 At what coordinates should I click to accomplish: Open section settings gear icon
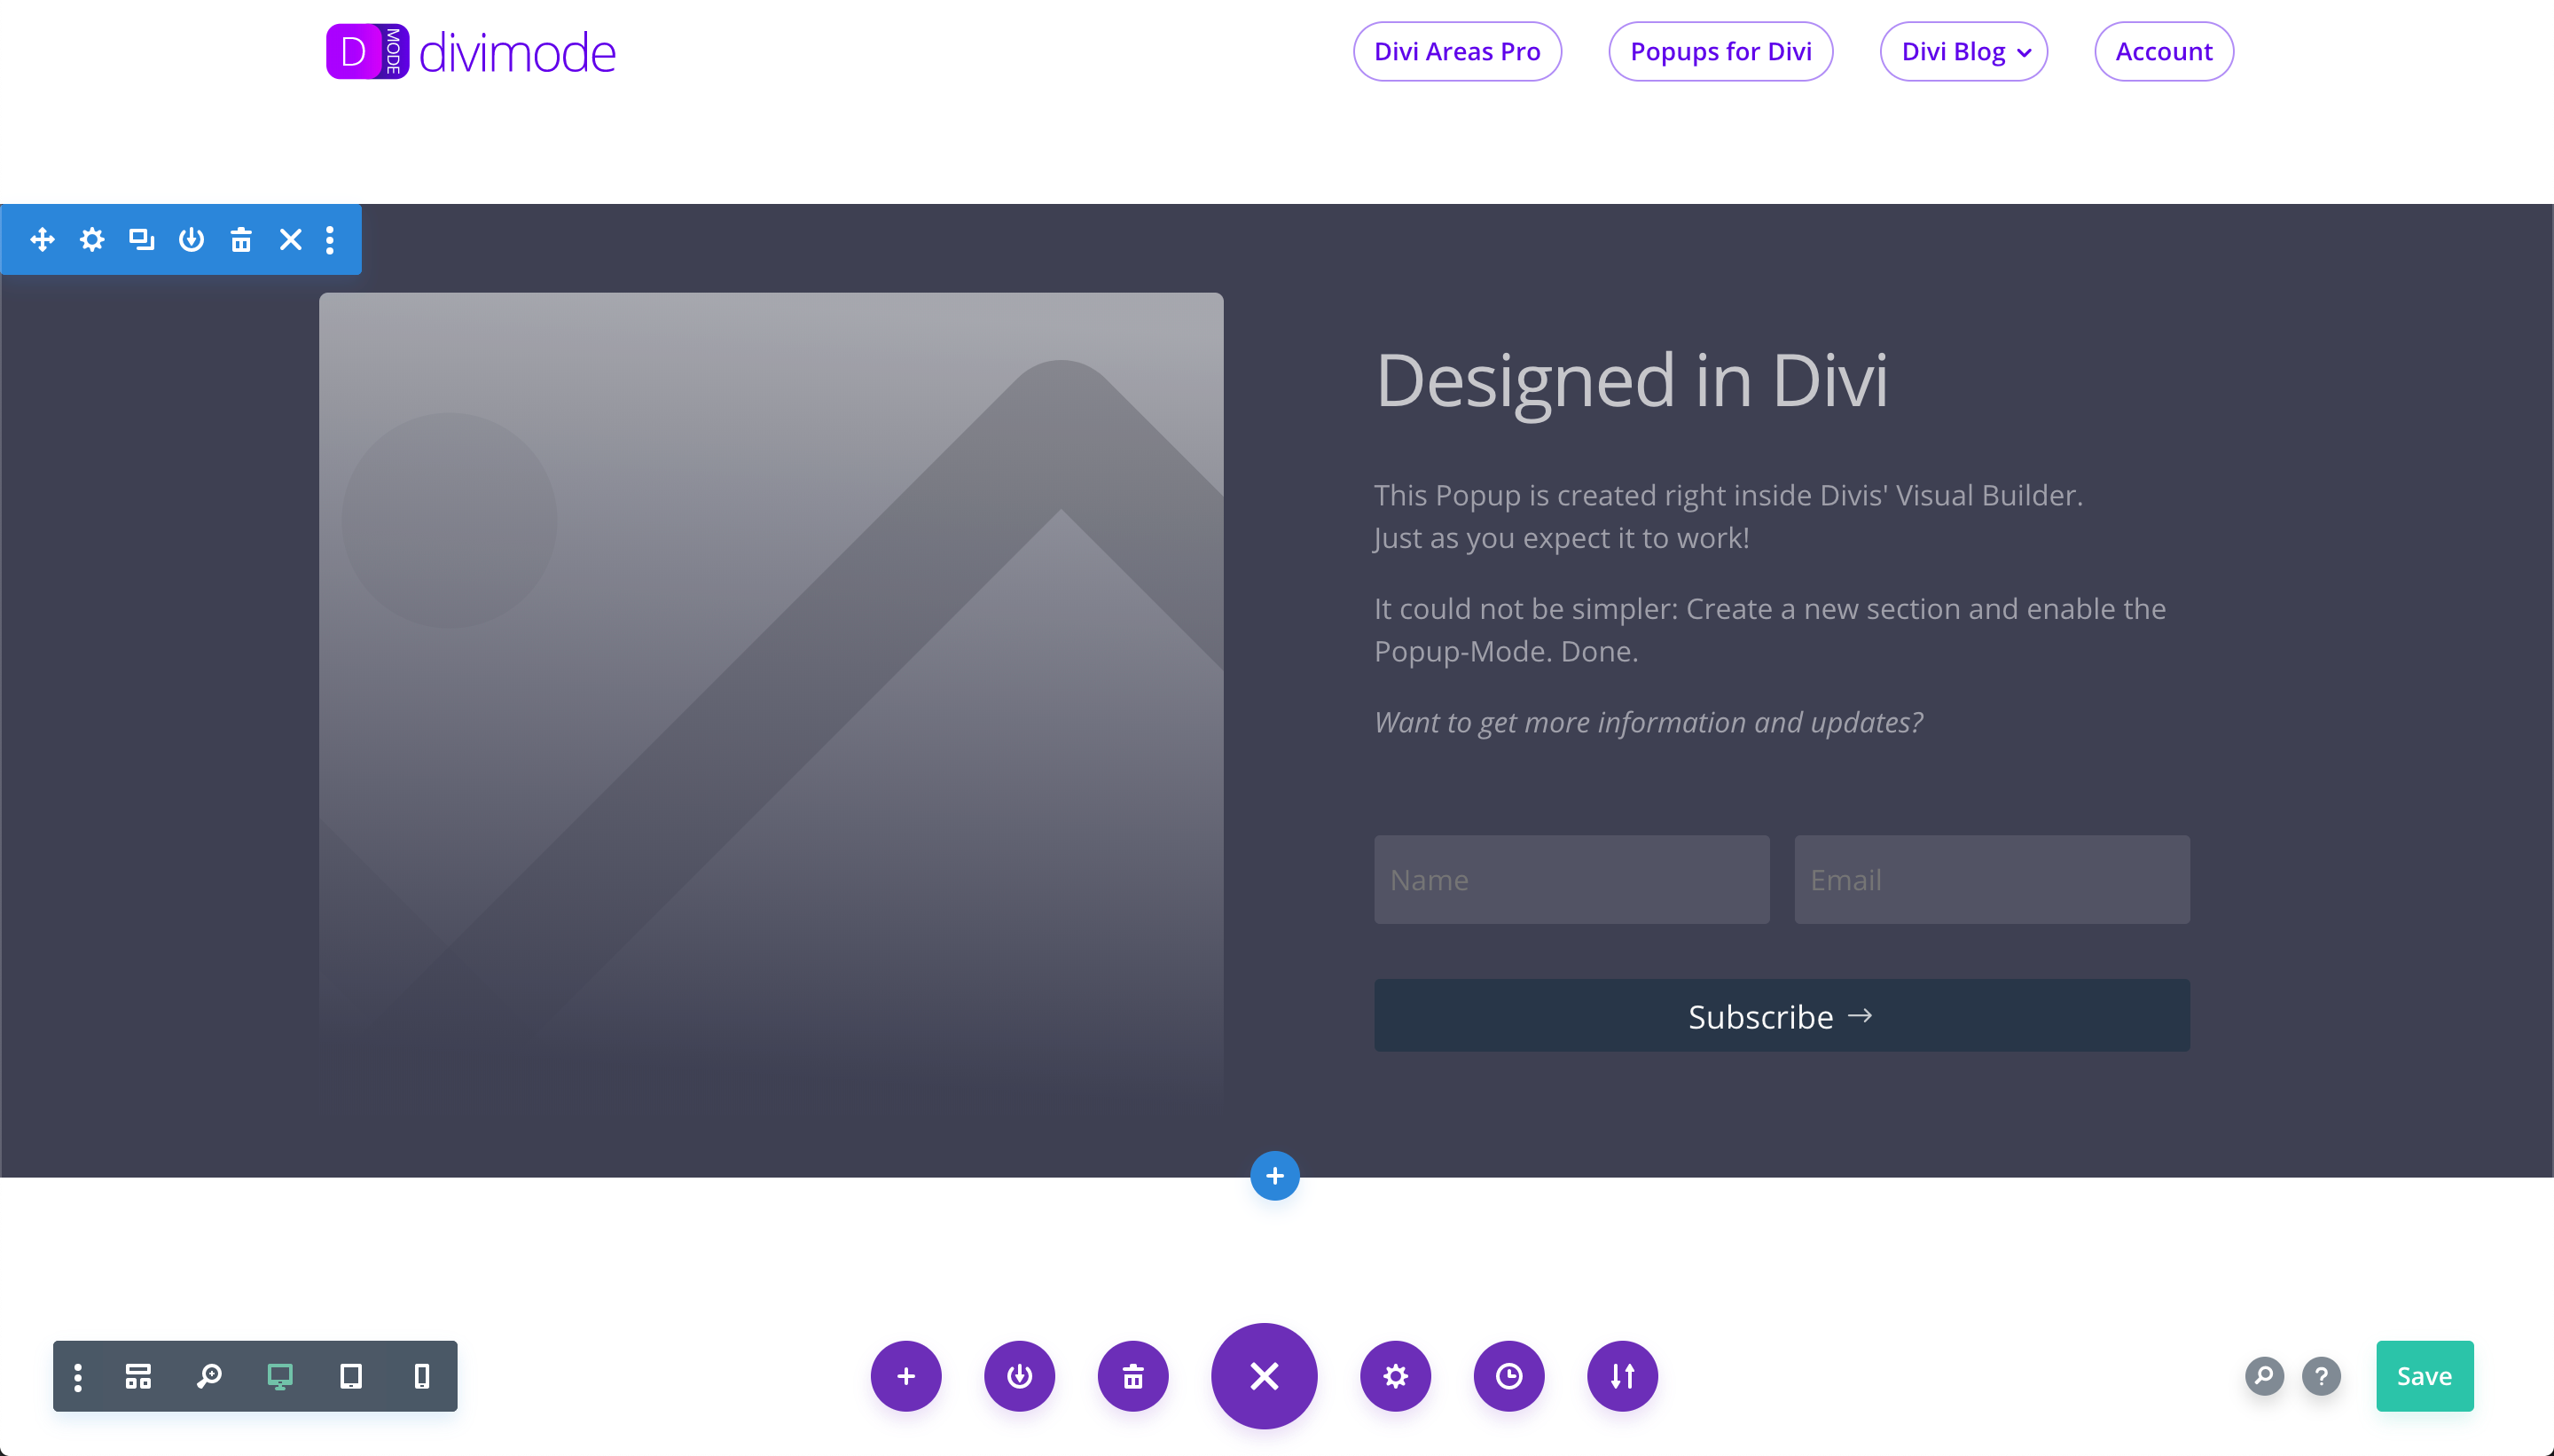(91, 239)
